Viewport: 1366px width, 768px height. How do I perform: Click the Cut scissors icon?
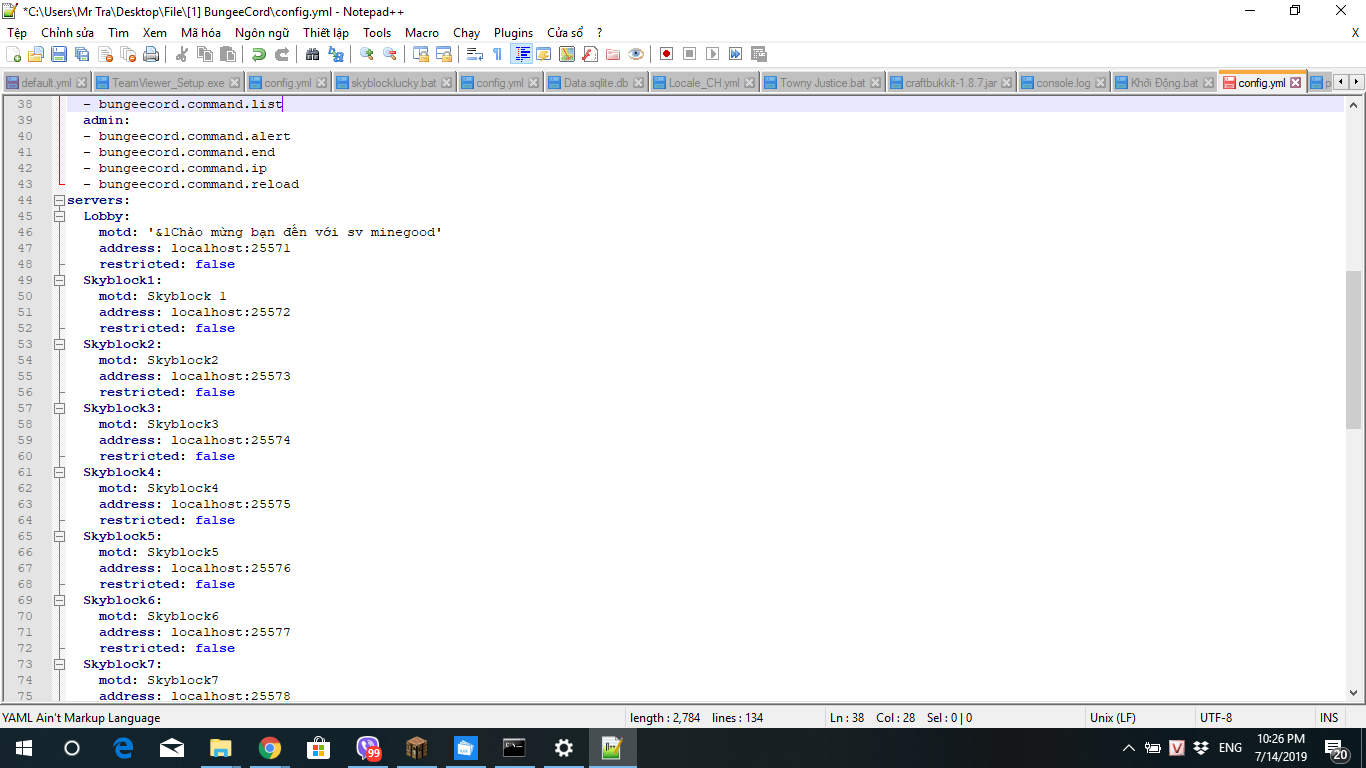pyautogui.click(x=182, y=54)
